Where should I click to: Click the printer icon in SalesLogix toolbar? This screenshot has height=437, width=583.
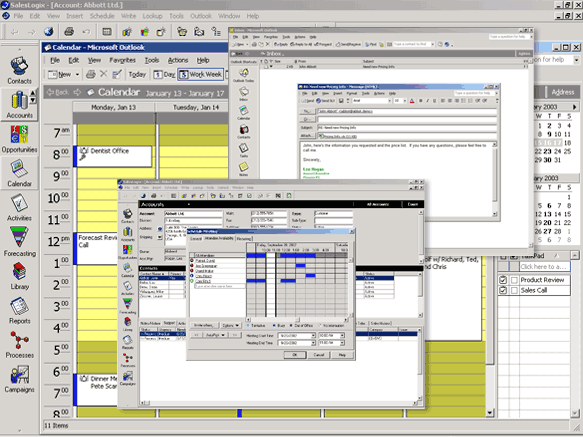click(69, 32)
